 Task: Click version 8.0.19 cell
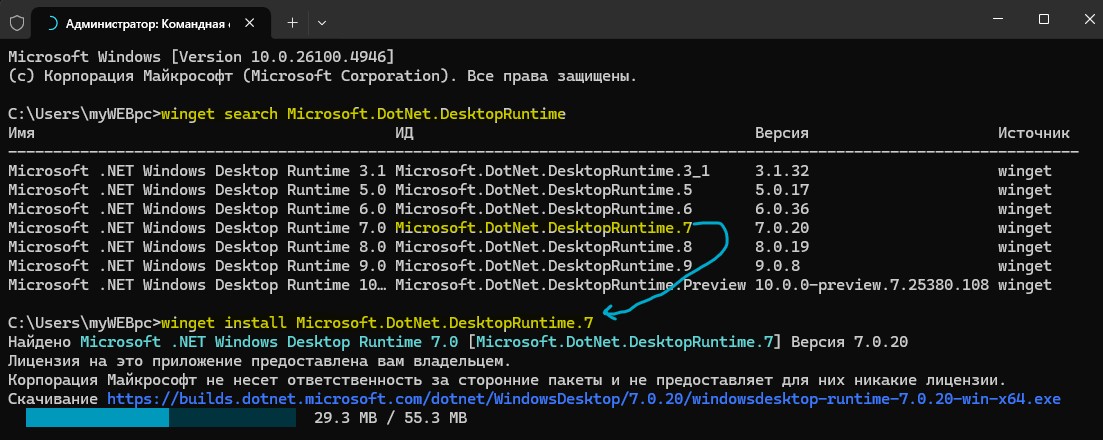click(782, 246)
